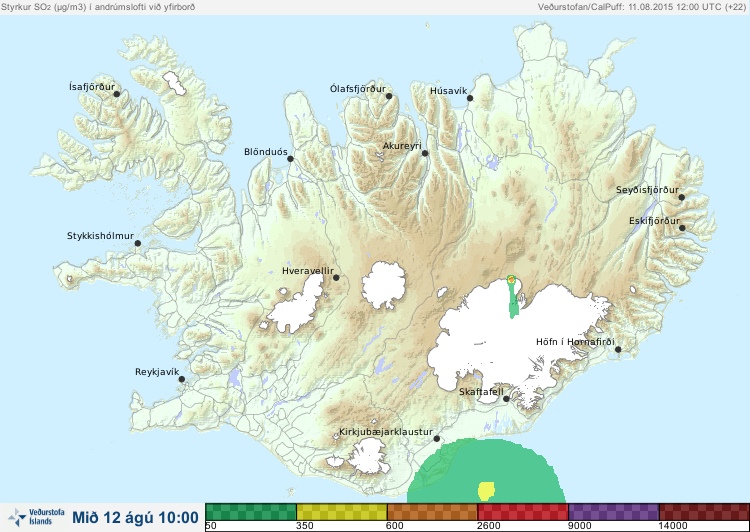Viewport: 750px width, 532px height.
Task: Click the Ólafsfjörður marker dot
Action: pyautogui.click(x=389, y=96)
